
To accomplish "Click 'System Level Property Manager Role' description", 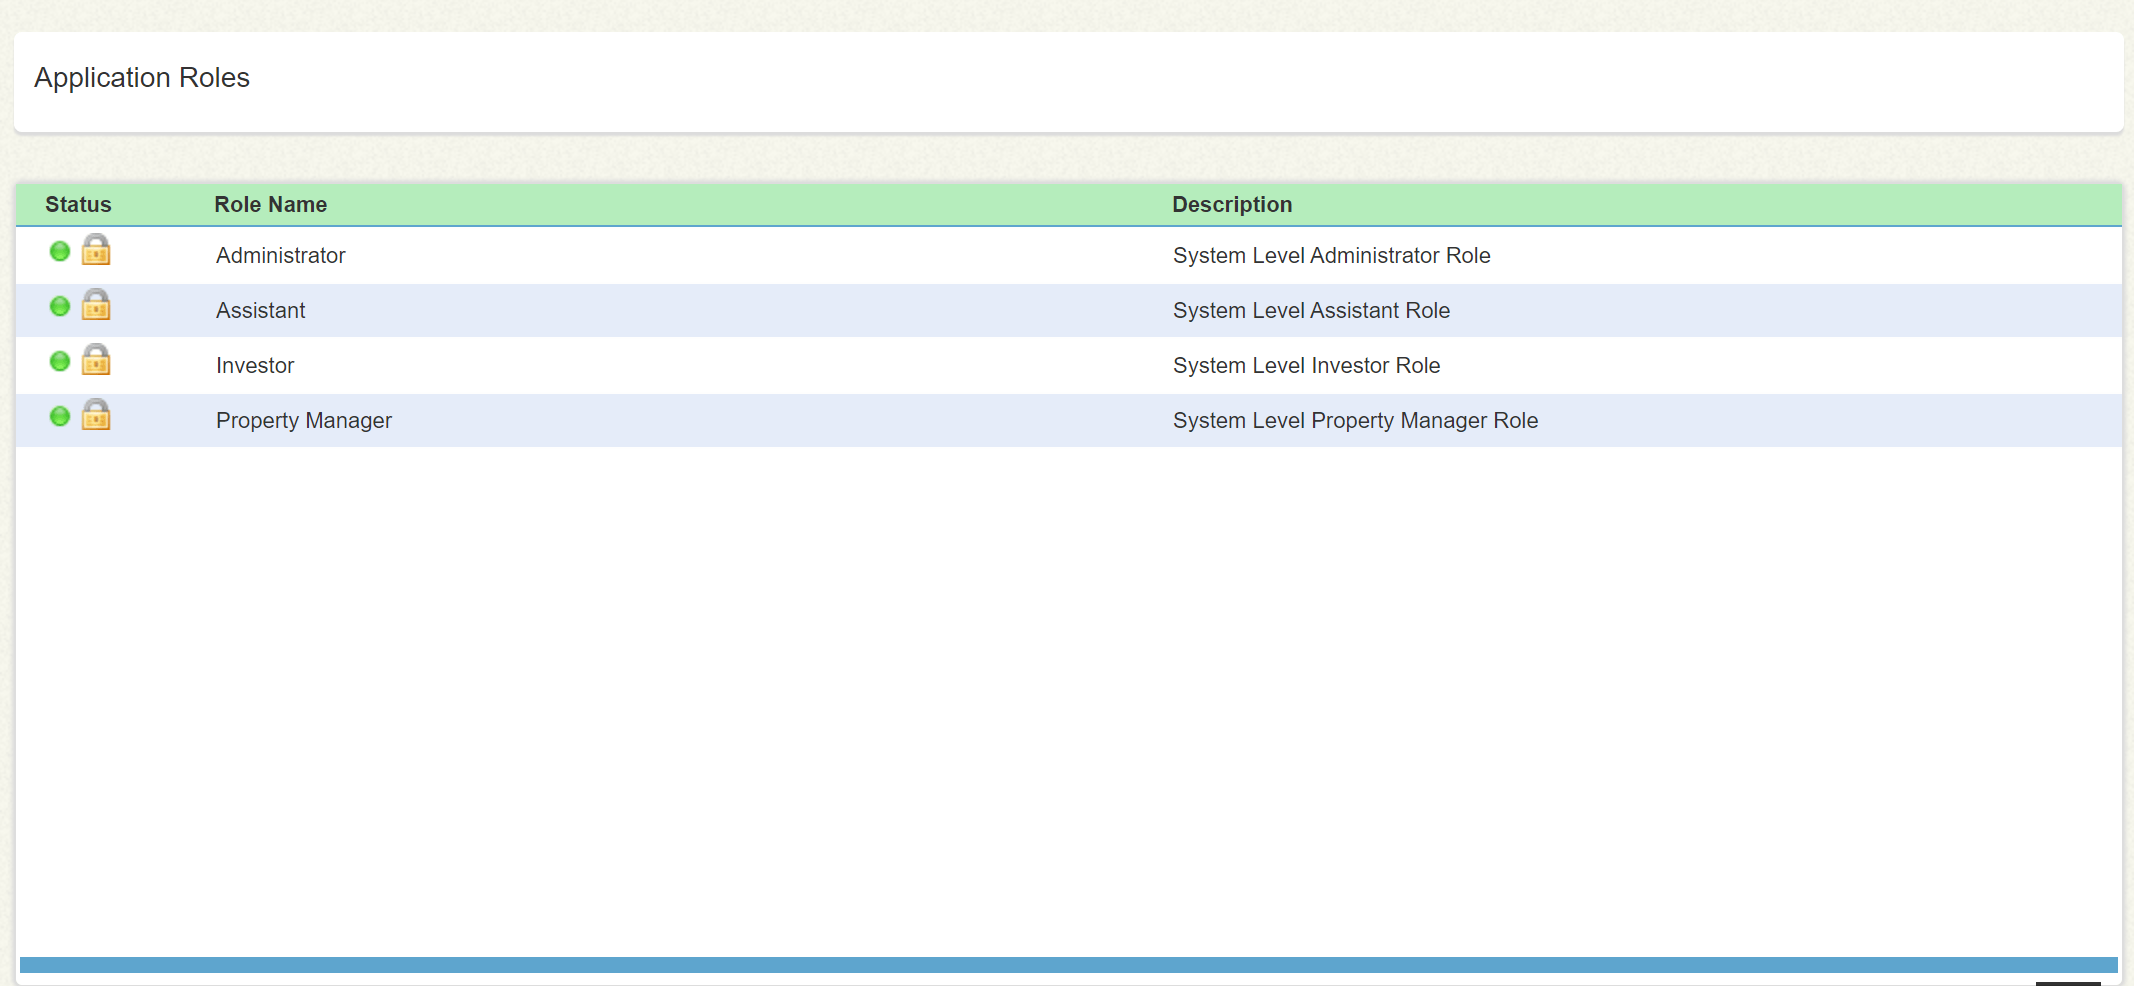I will point(1355,420).
